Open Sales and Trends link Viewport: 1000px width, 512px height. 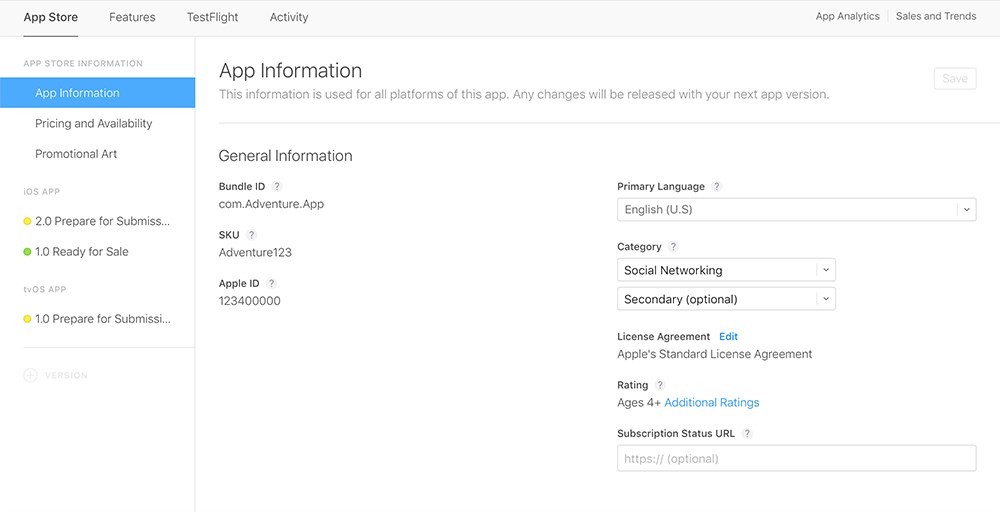936,17
